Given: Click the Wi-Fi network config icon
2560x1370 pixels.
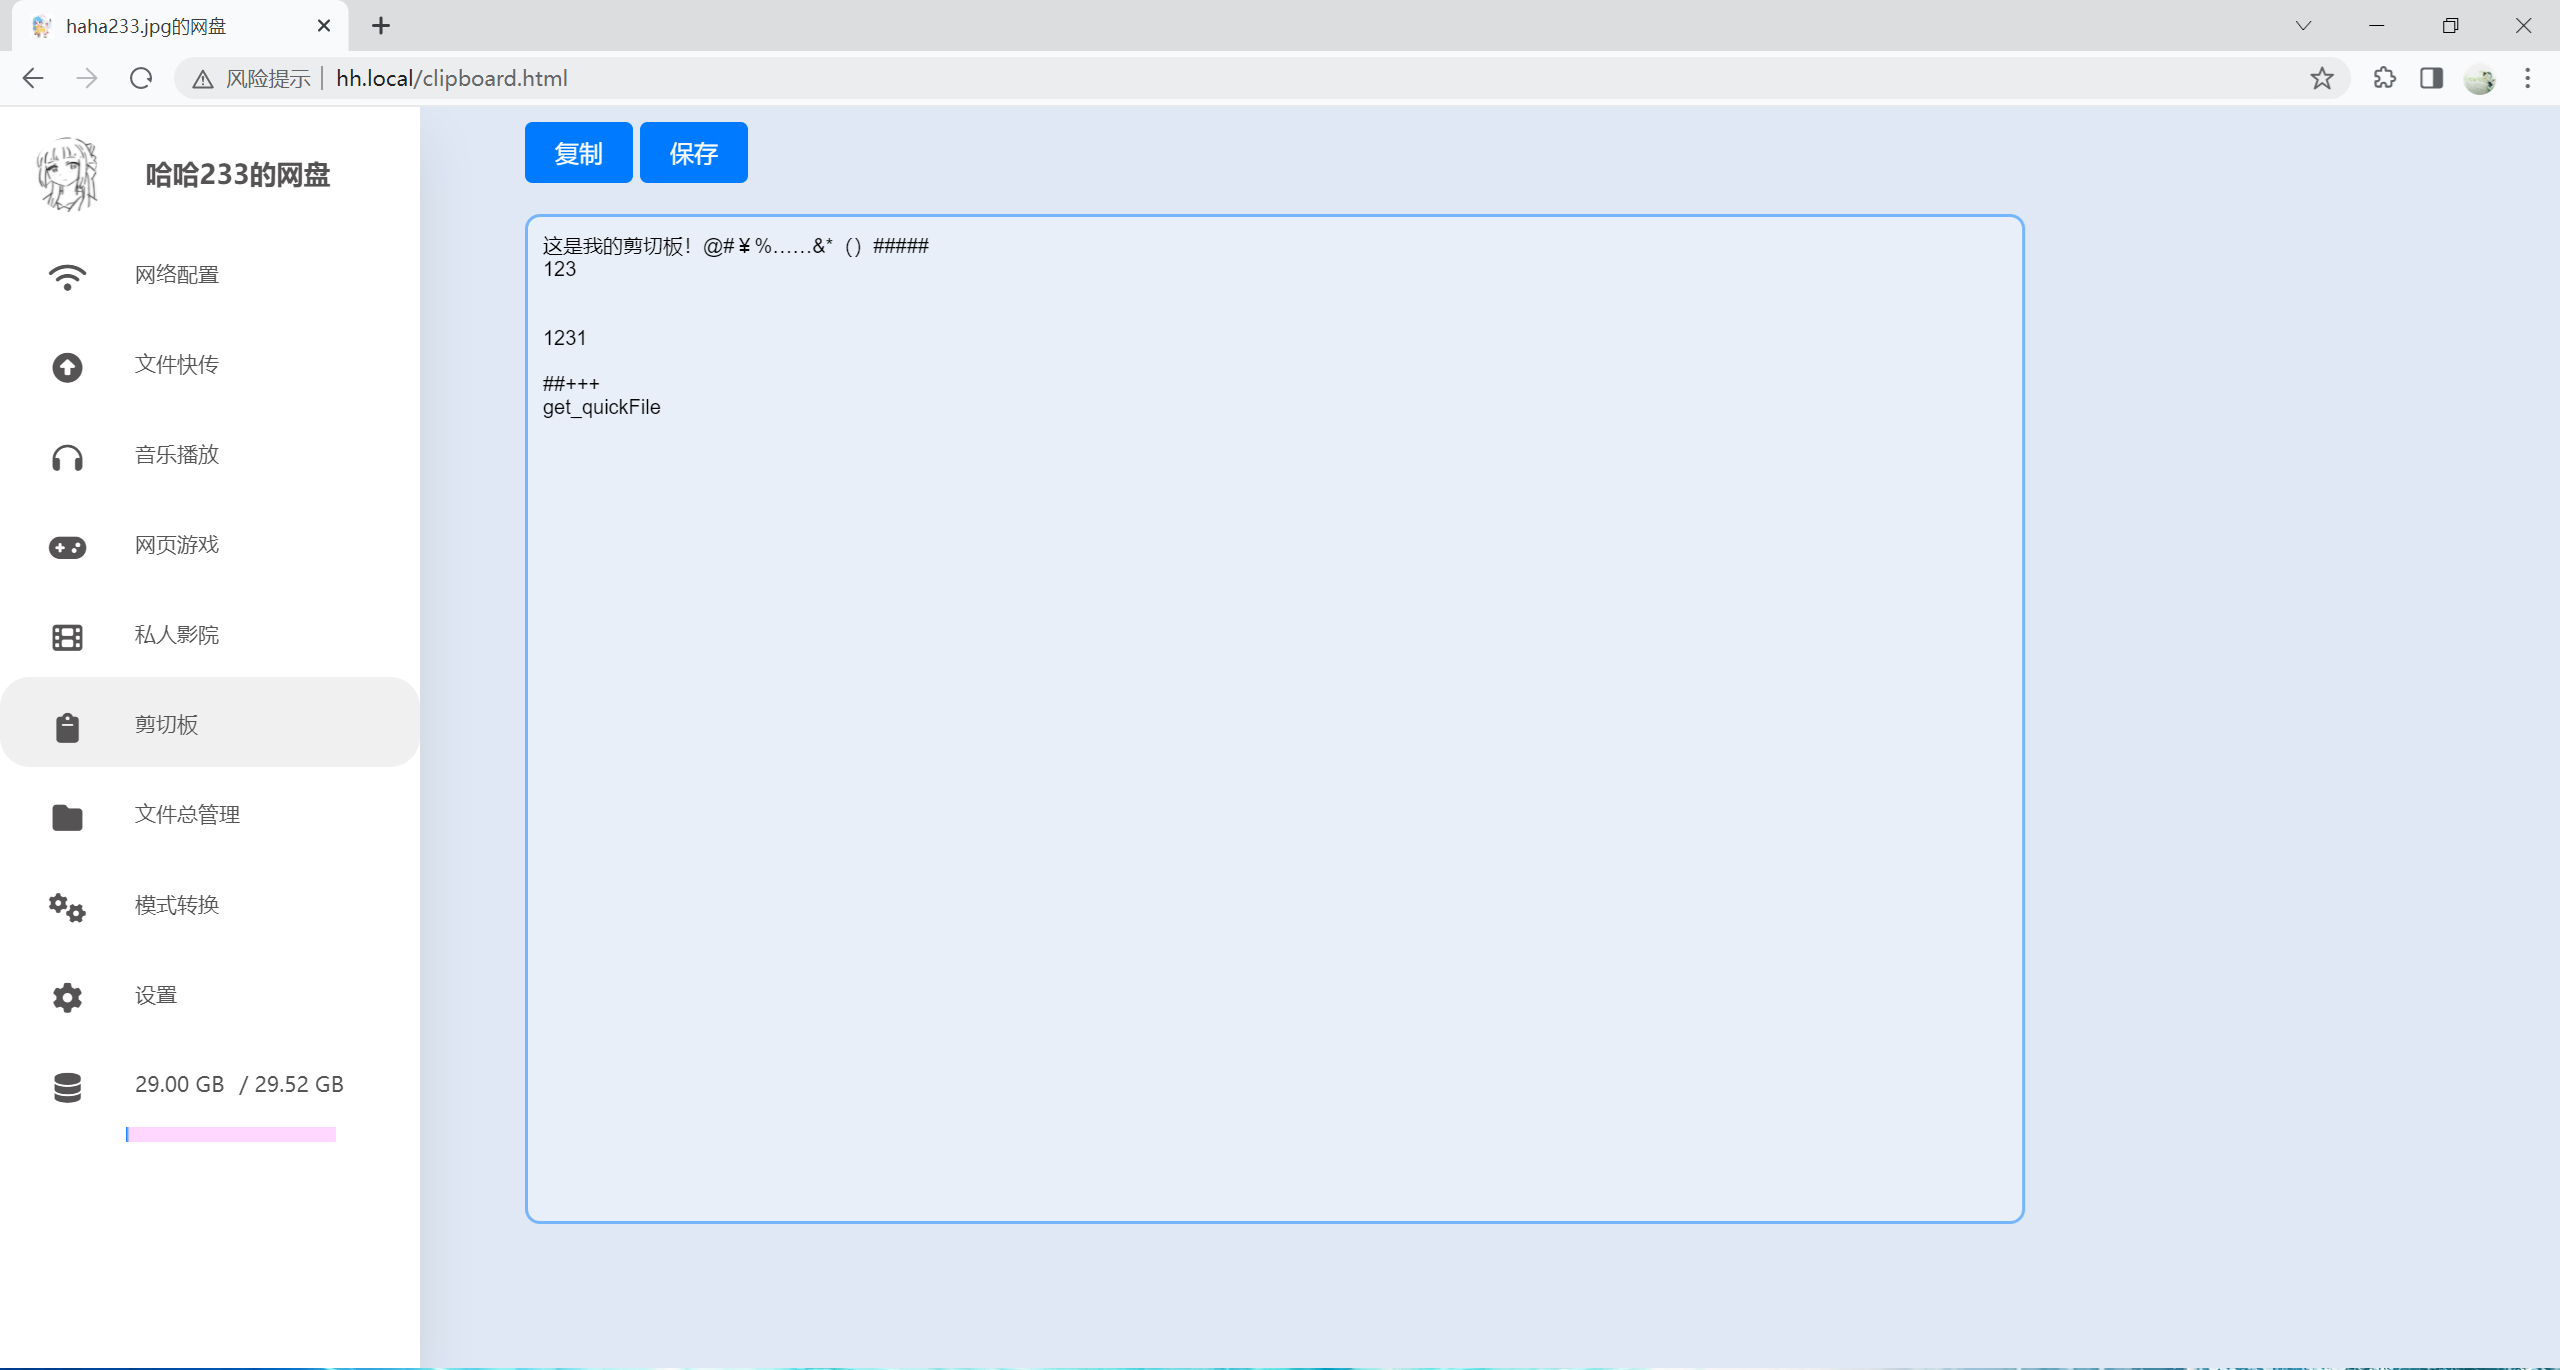Looking at the screenshot, I should [67, 276].
